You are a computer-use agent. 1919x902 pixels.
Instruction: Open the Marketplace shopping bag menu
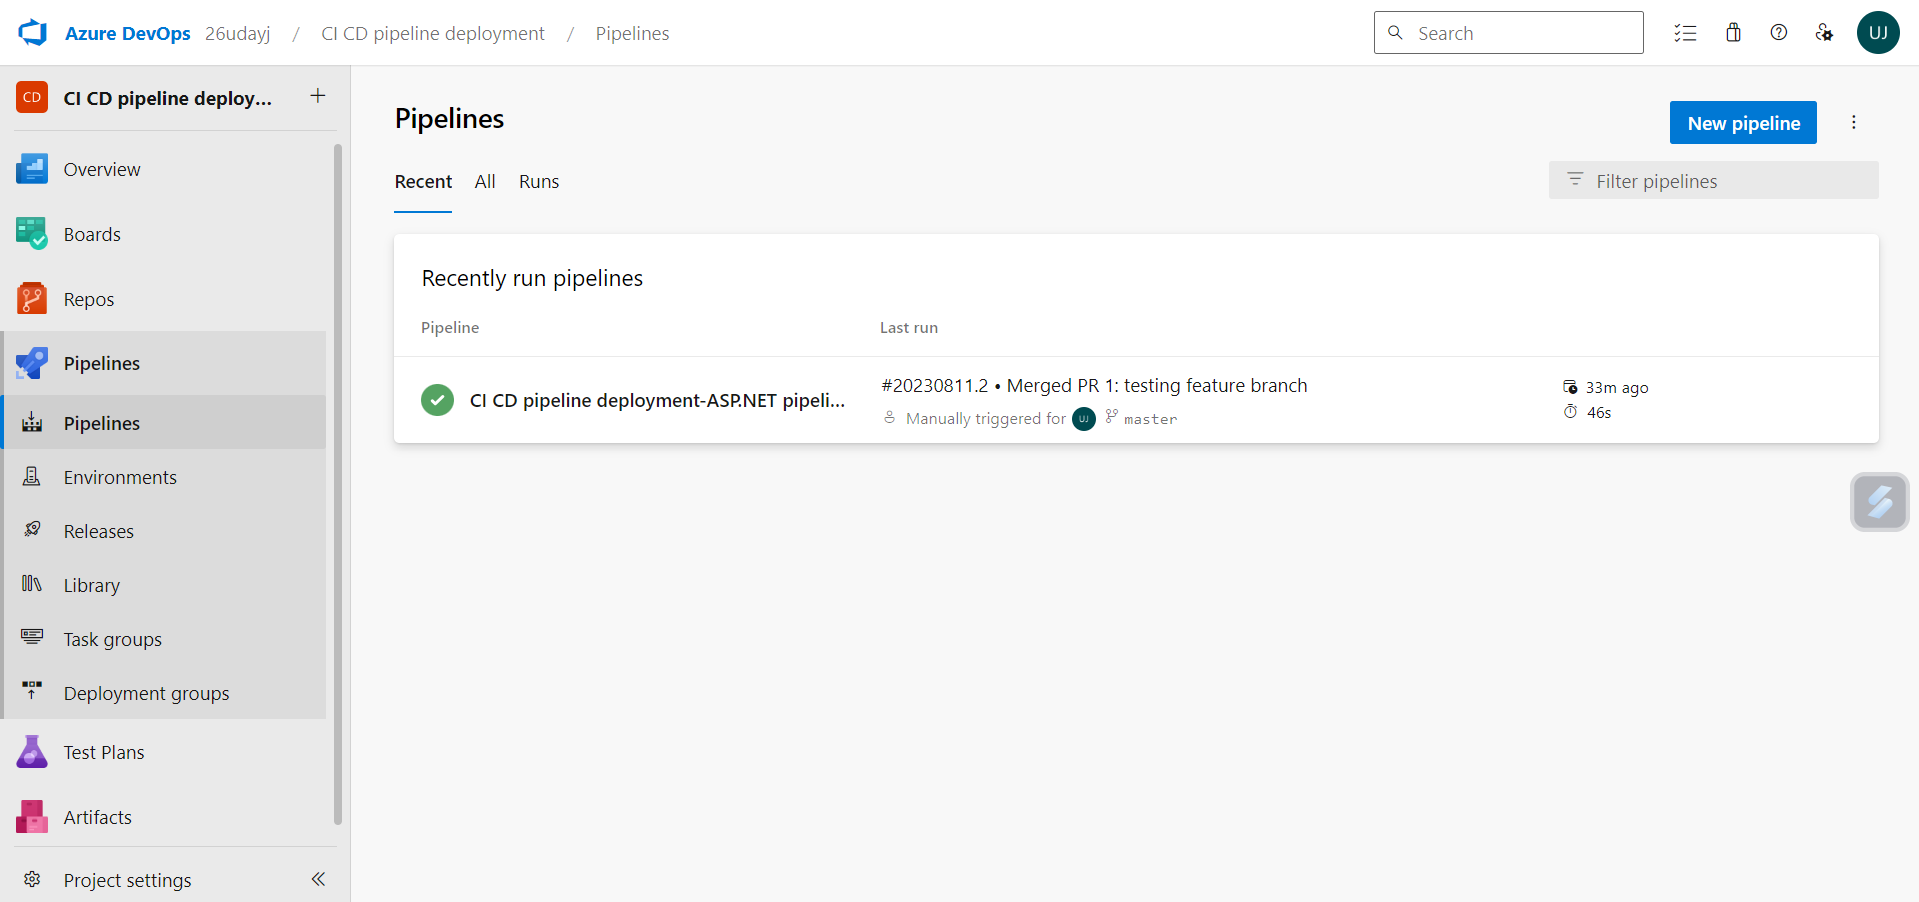tap(1733, 32)
